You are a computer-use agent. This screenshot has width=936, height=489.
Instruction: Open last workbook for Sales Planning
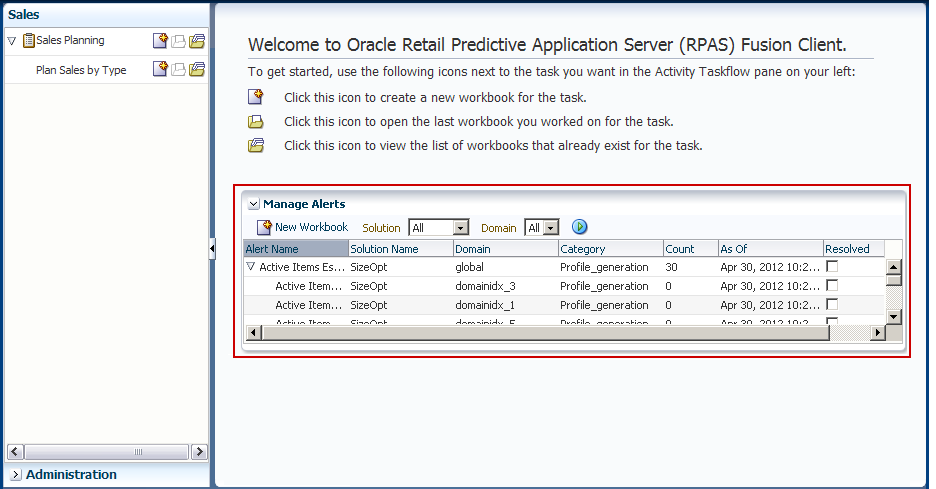coord(178,41)
